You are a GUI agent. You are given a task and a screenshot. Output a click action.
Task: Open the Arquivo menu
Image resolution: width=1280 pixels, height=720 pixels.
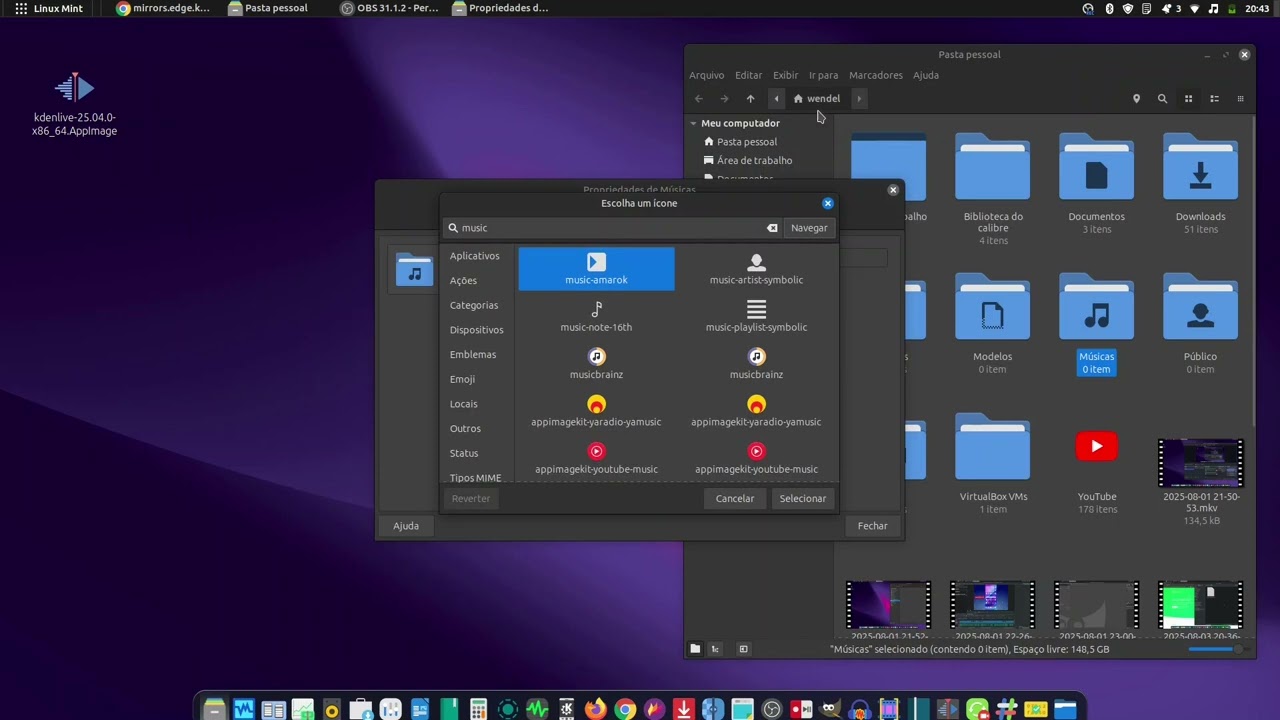(x=706, y=75)
